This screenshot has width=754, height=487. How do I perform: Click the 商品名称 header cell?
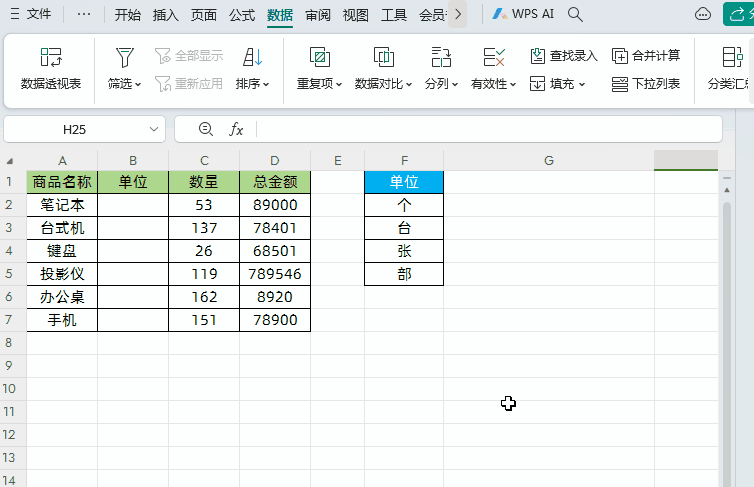(62, 182)
